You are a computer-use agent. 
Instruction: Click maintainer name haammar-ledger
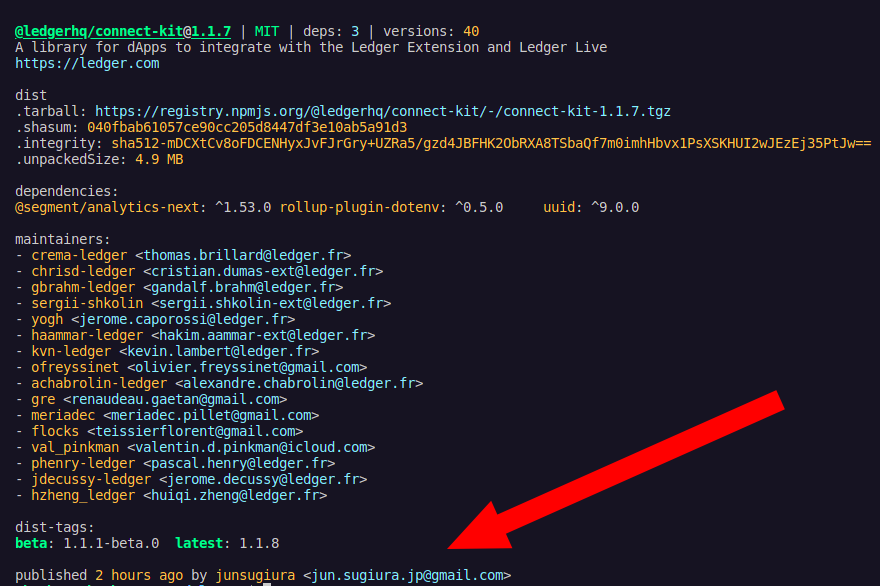pos(87,335)
